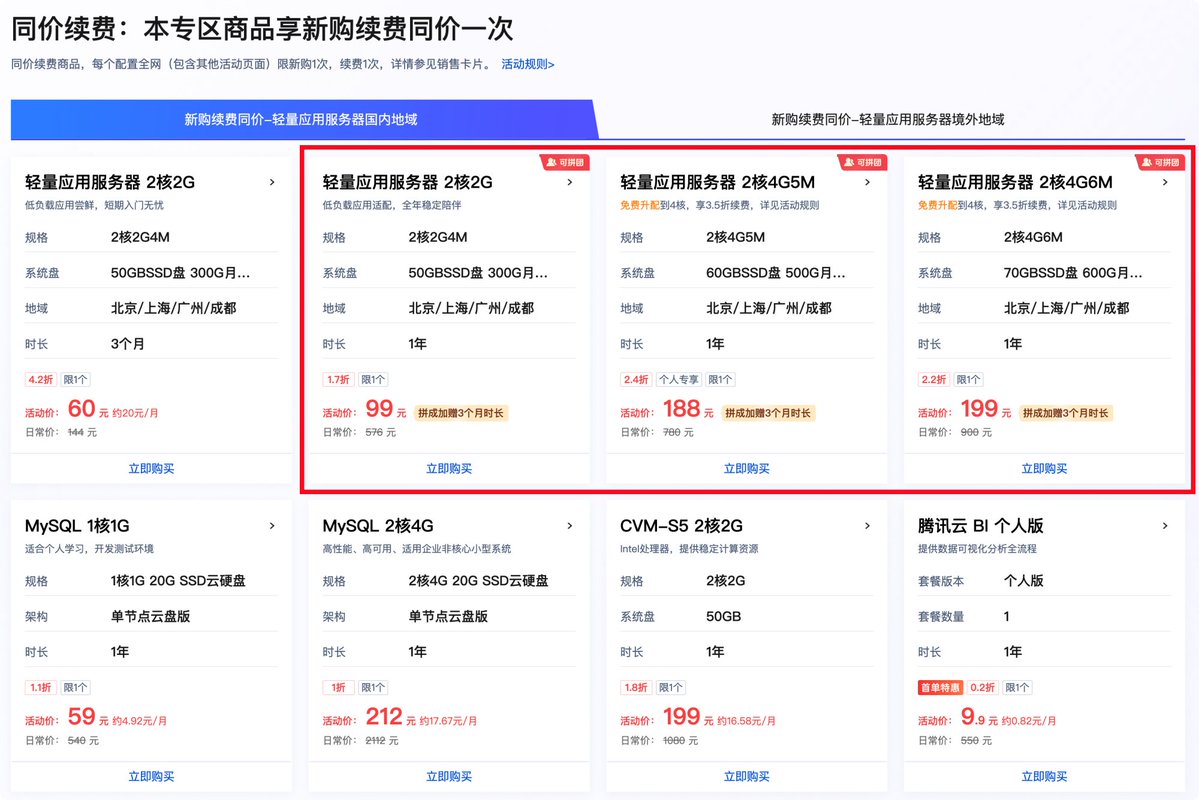Click the 1.1折 tag on MySQL 1核1G

[x=41, y=688]
